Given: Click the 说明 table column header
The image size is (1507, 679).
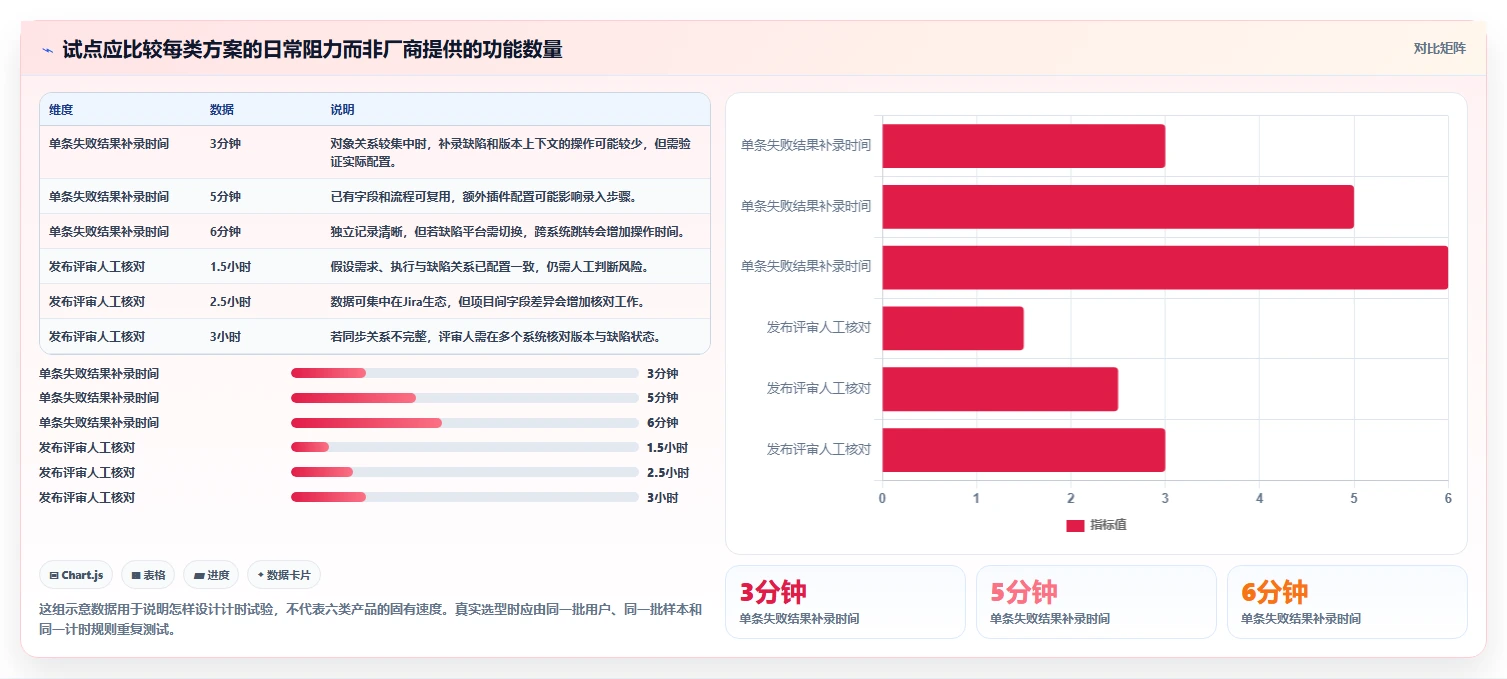Looking at the screenshot, I should pos(342,109).
